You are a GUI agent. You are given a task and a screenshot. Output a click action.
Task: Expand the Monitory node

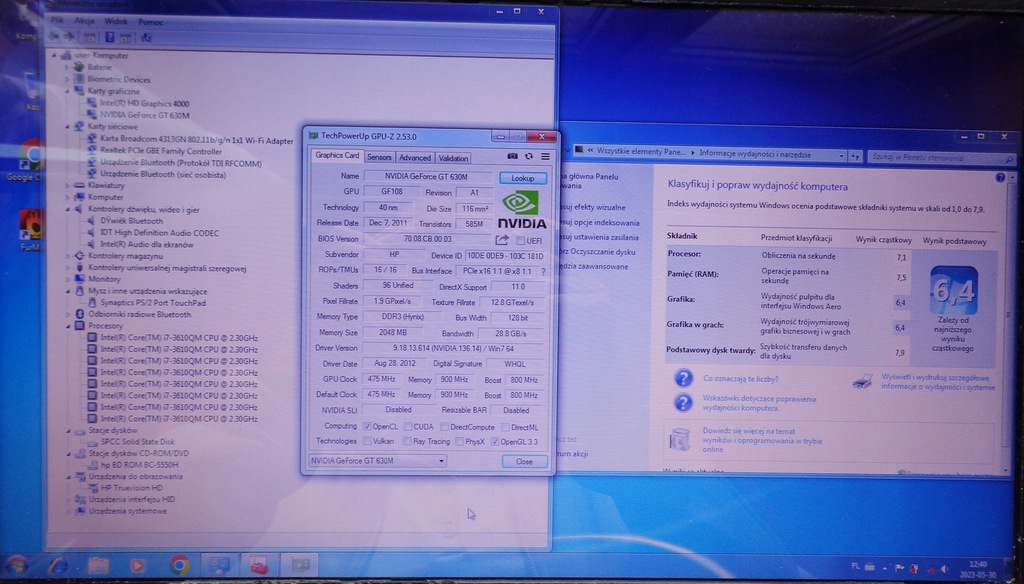[x=67, y=279]
